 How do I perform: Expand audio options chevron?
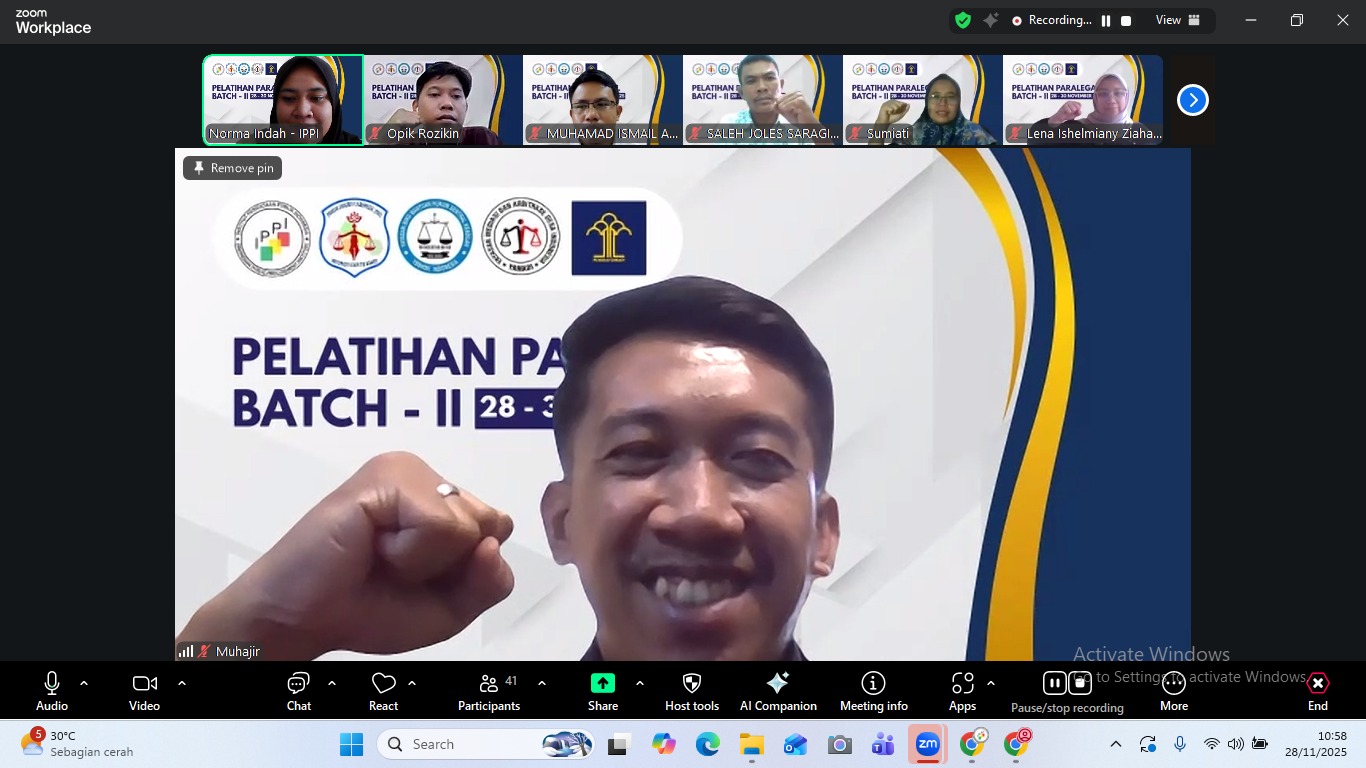(84, 684)
